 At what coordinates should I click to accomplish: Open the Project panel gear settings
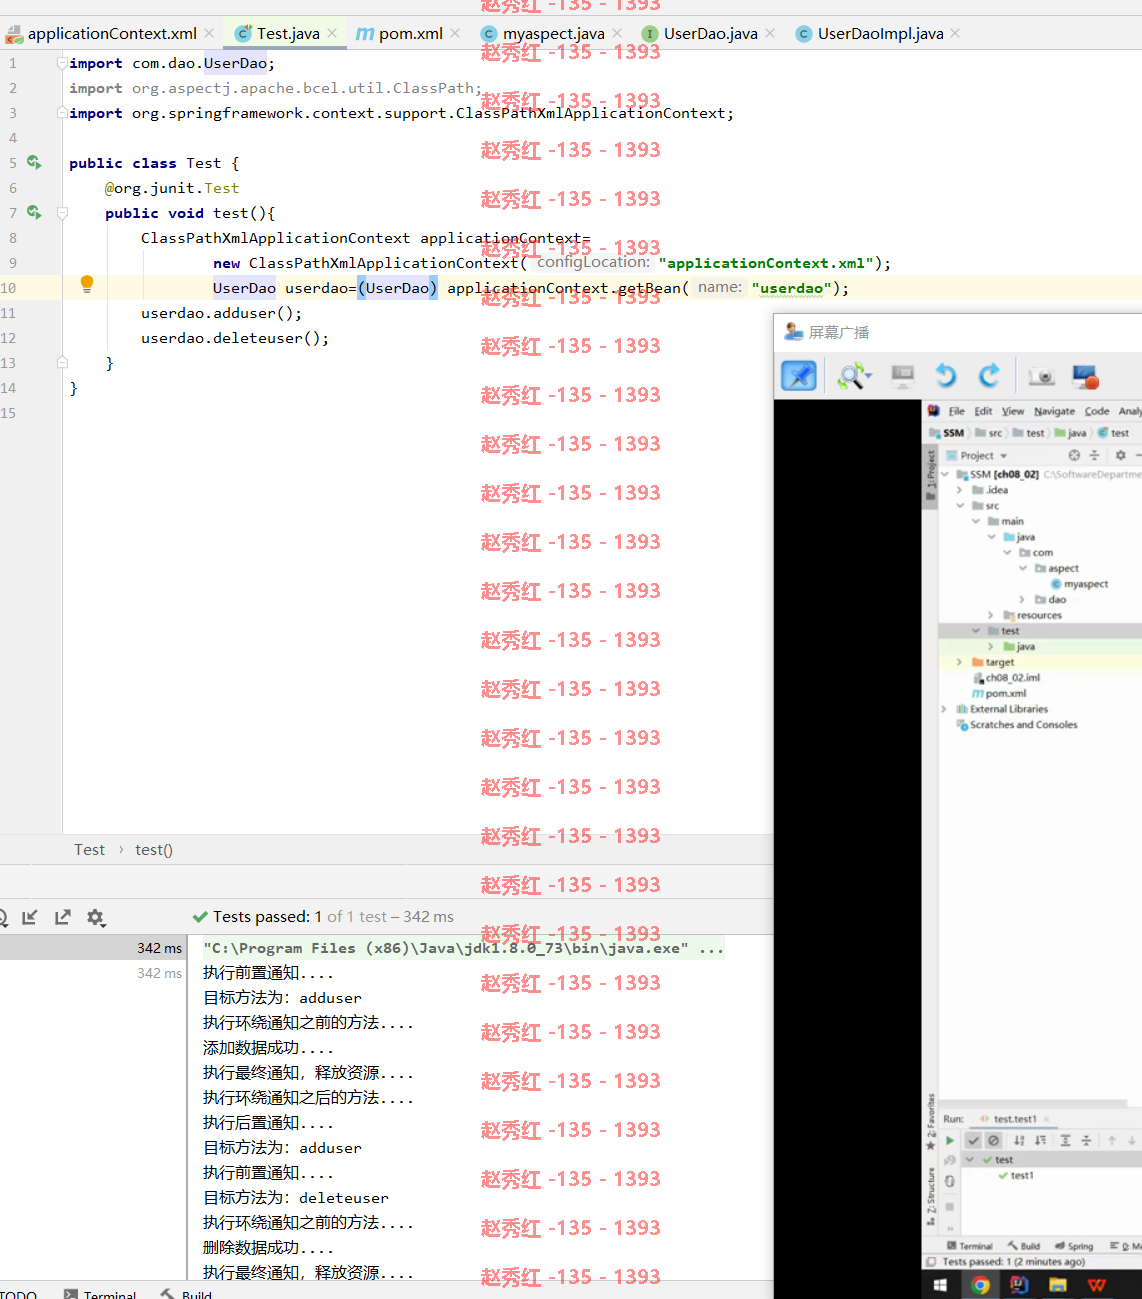pos(1120,455)
